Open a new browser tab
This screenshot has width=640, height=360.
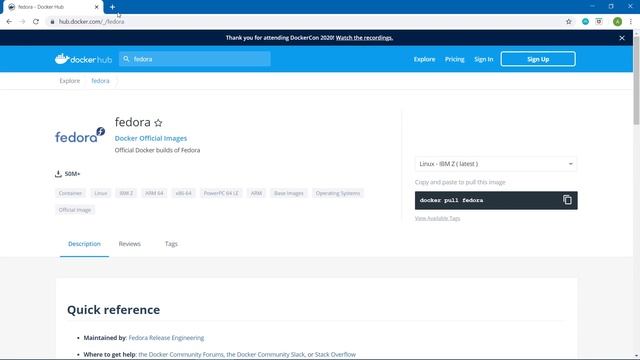[112, 7]
